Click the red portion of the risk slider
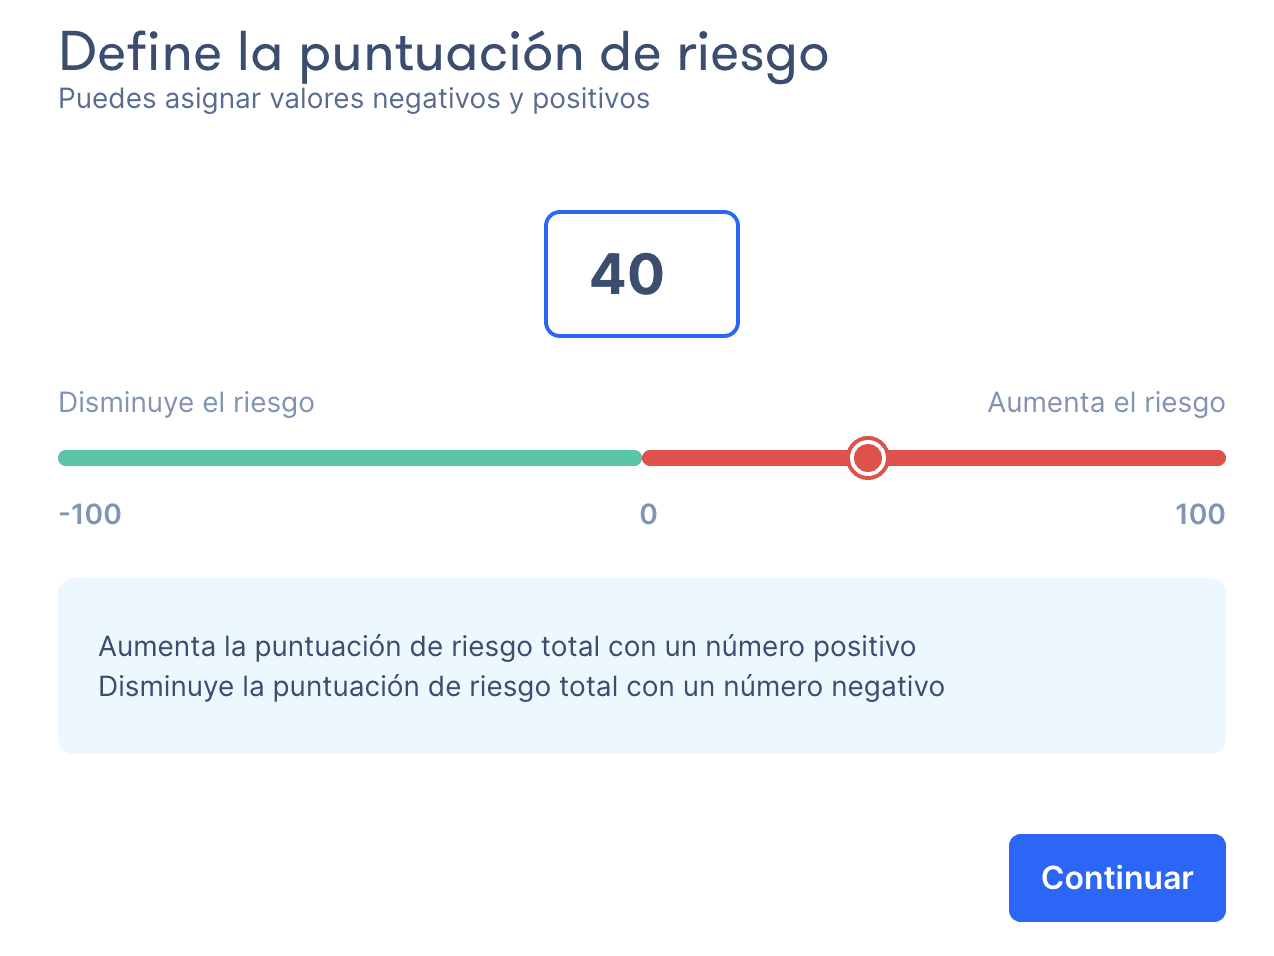This screenshot has height=956, width=1274. click(x=1050, y=457)
